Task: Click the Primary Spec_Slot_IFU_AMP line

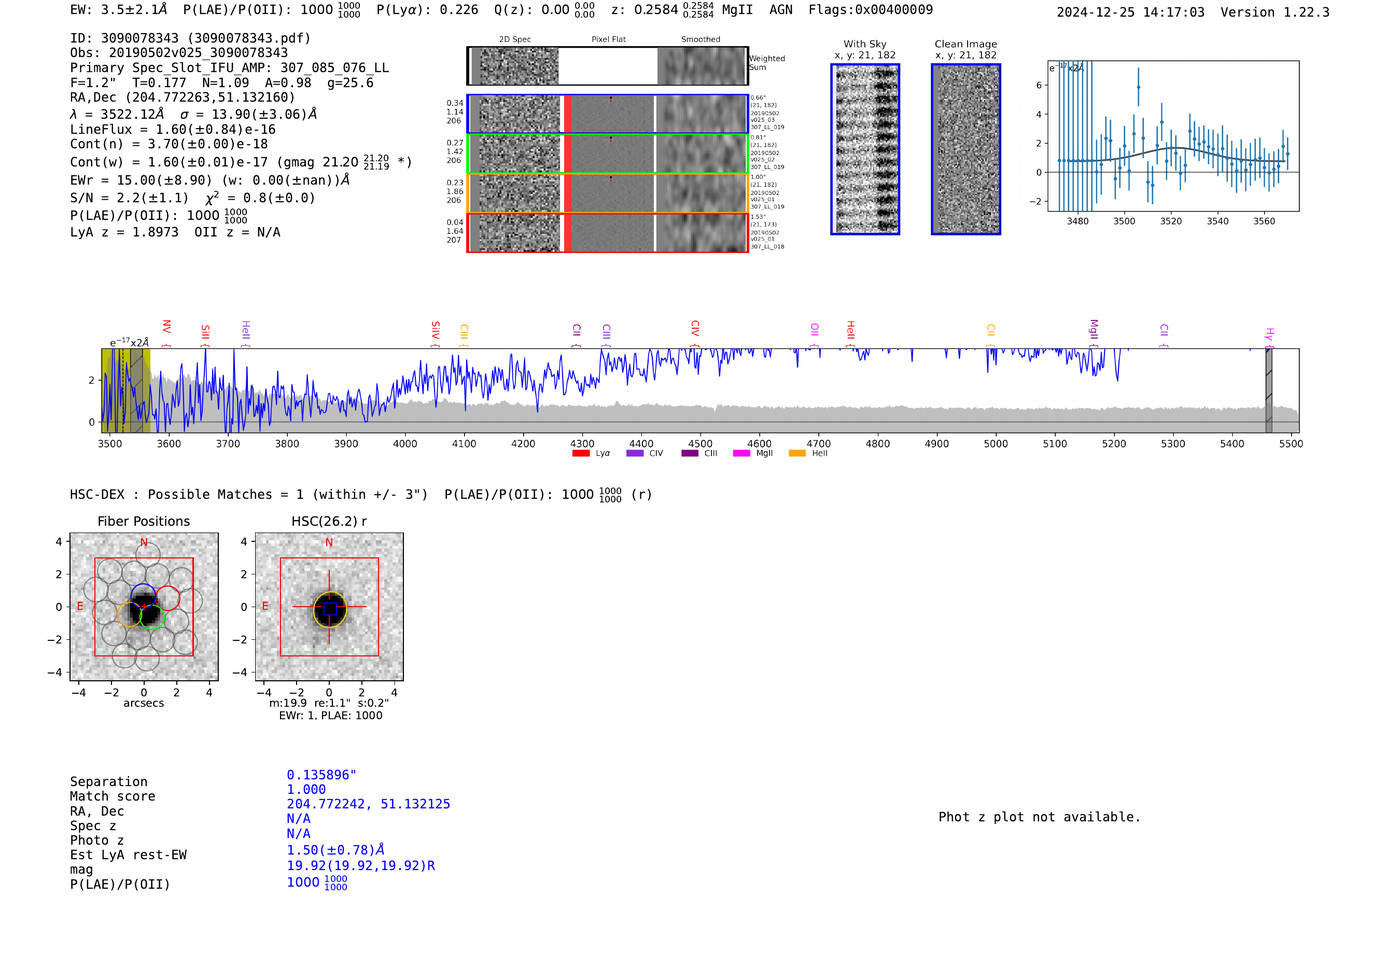Action: 229,68
